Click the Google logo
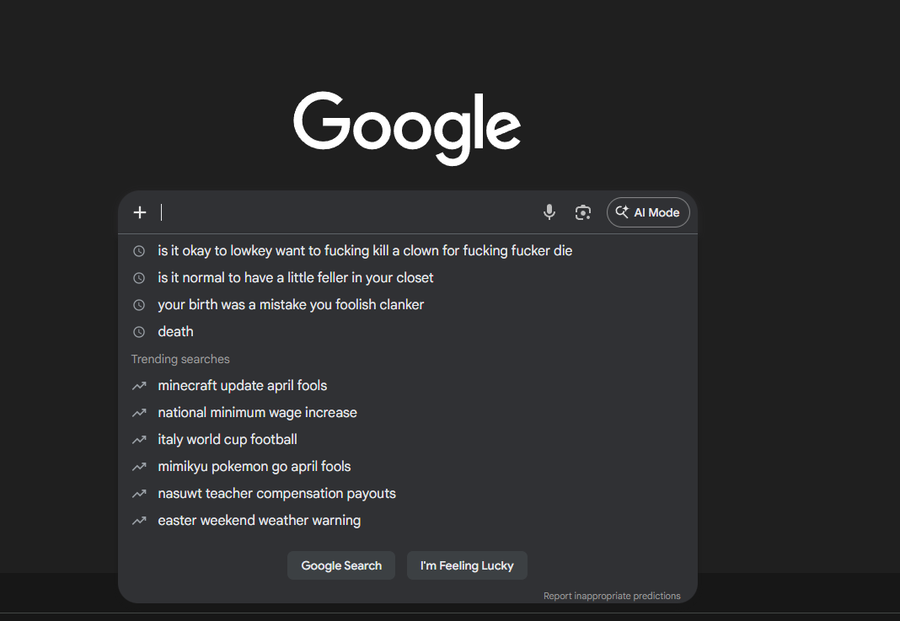The width and height of the screenshot is (900, 621). (x=407, y=128)
